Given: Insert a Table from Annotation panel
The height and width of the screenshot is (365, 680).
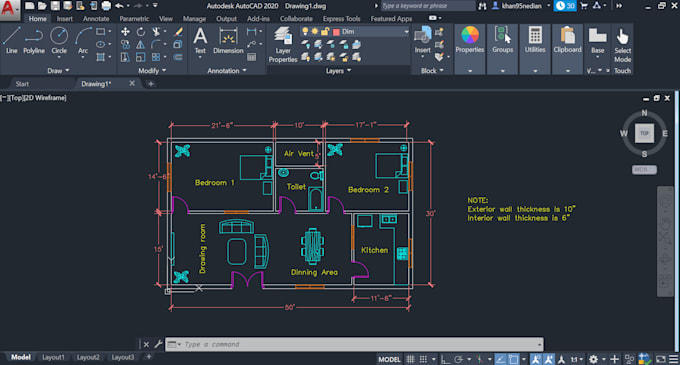Looking at the screenshot, I should [252, 57].
